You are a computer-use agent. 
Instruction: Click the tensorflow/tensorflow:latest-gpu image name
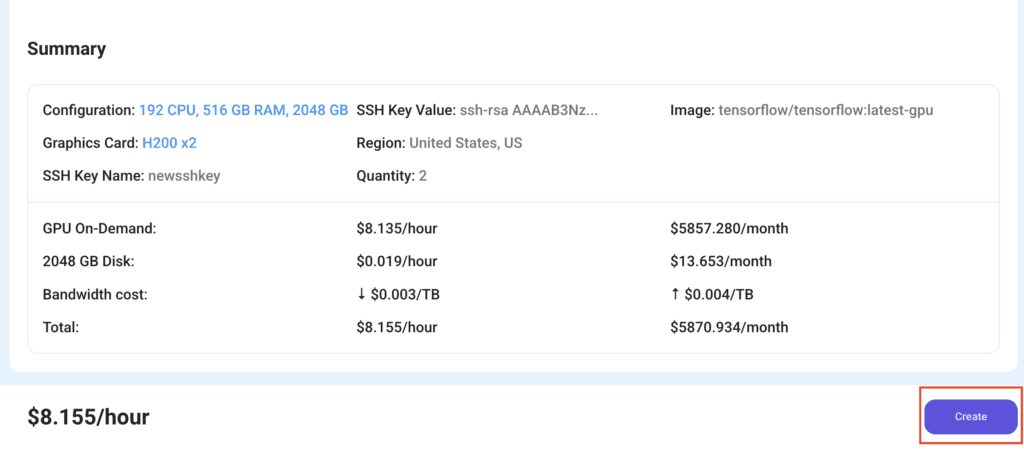(x=825, y=110)
